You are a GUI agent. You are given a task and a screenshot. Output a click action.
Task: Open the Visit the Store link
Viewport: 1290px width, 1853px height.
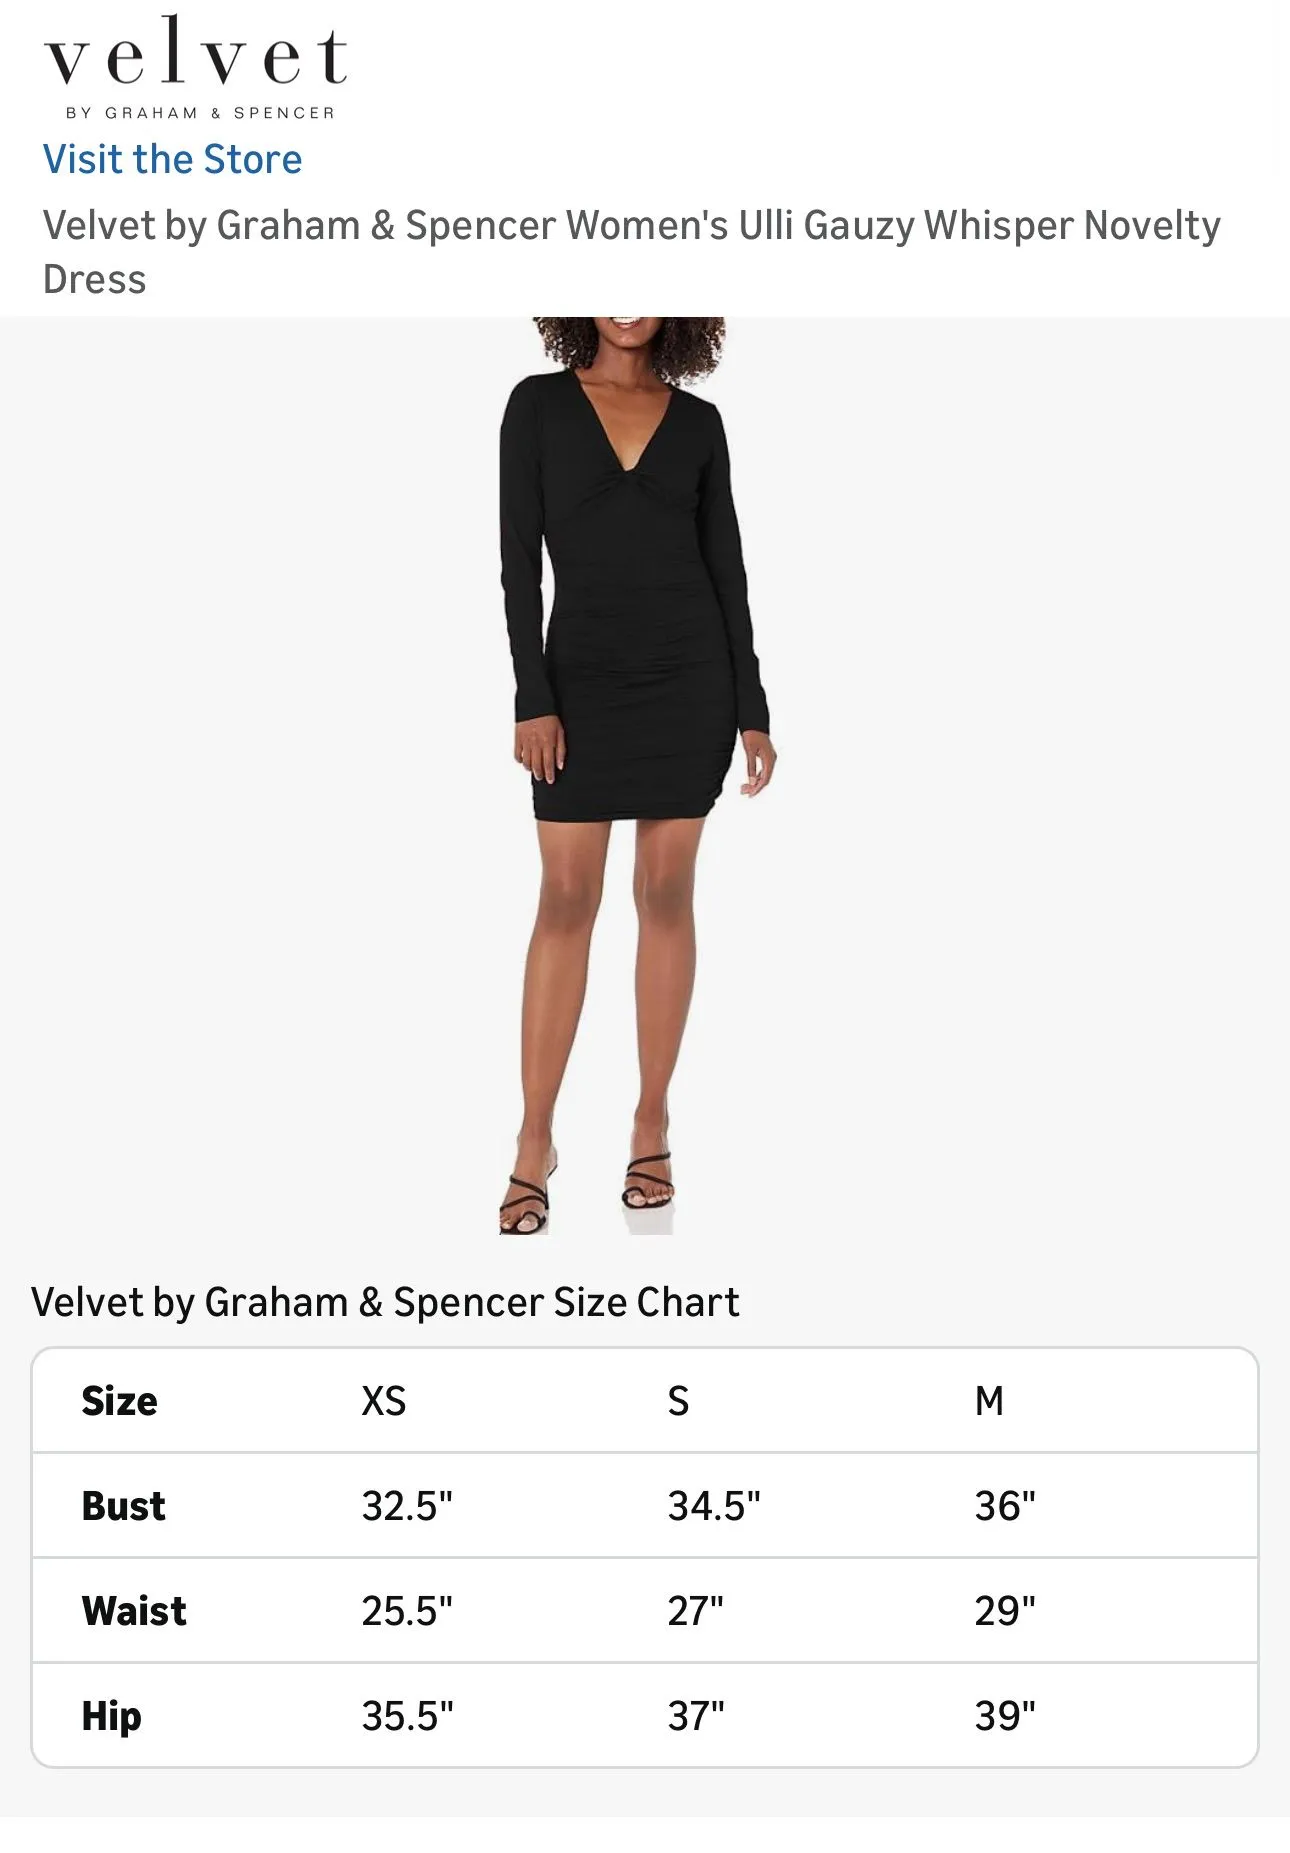[172, 160]
